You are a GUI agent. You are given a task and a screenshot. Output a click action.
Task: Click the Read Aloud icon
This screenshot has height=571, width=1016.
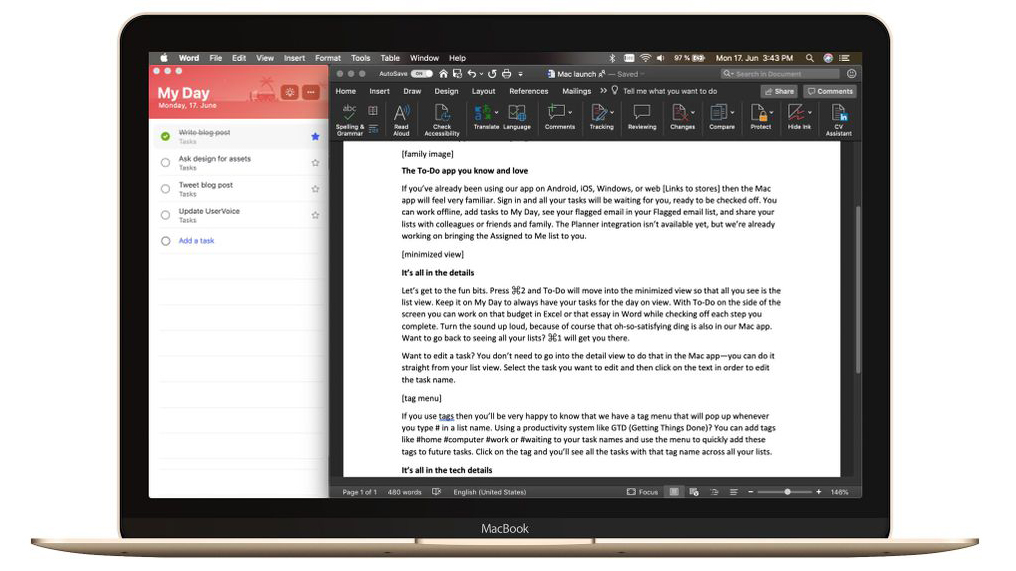click(402, 113)
